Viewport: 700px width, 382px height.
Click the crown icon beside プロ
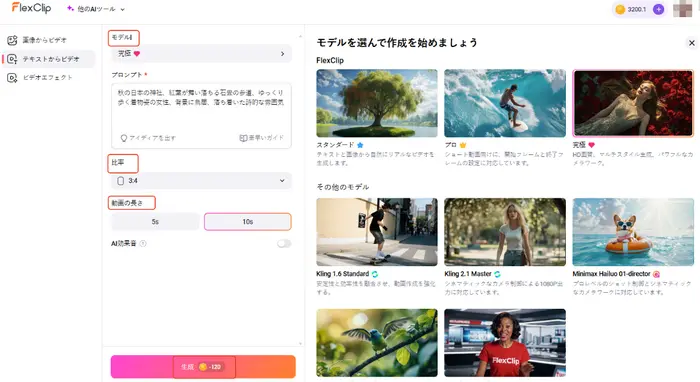tap(463, 145)
